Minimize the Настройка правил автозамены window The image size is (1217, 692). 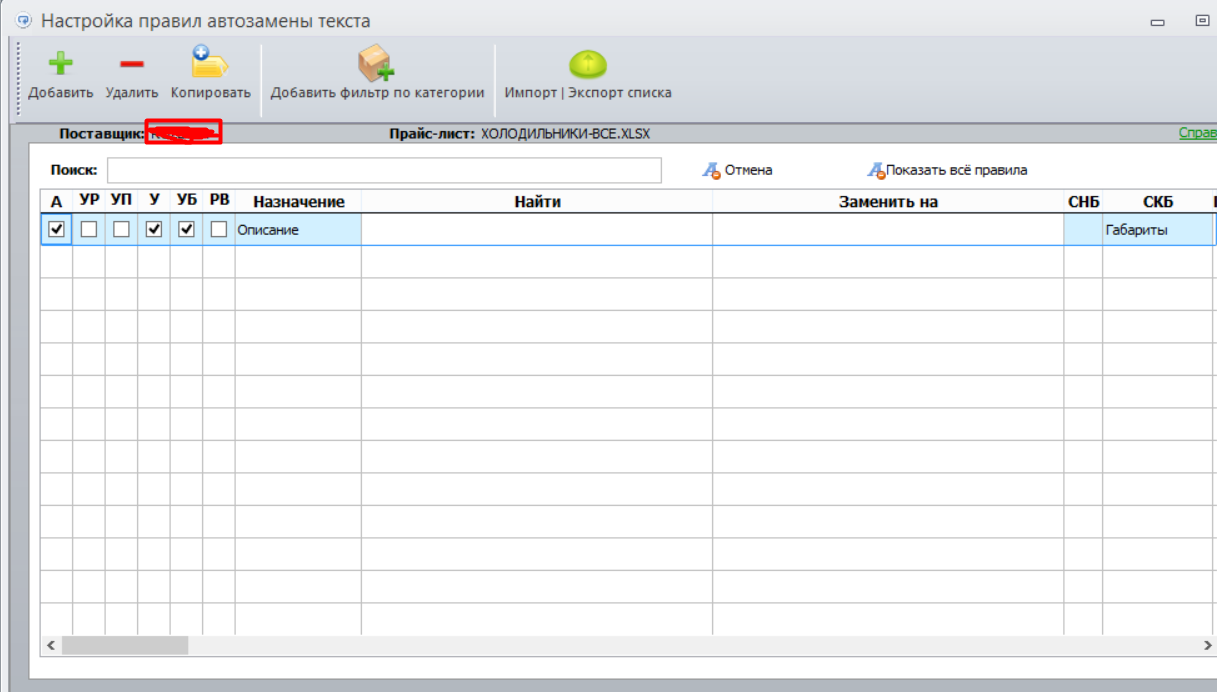[1158, 21]
